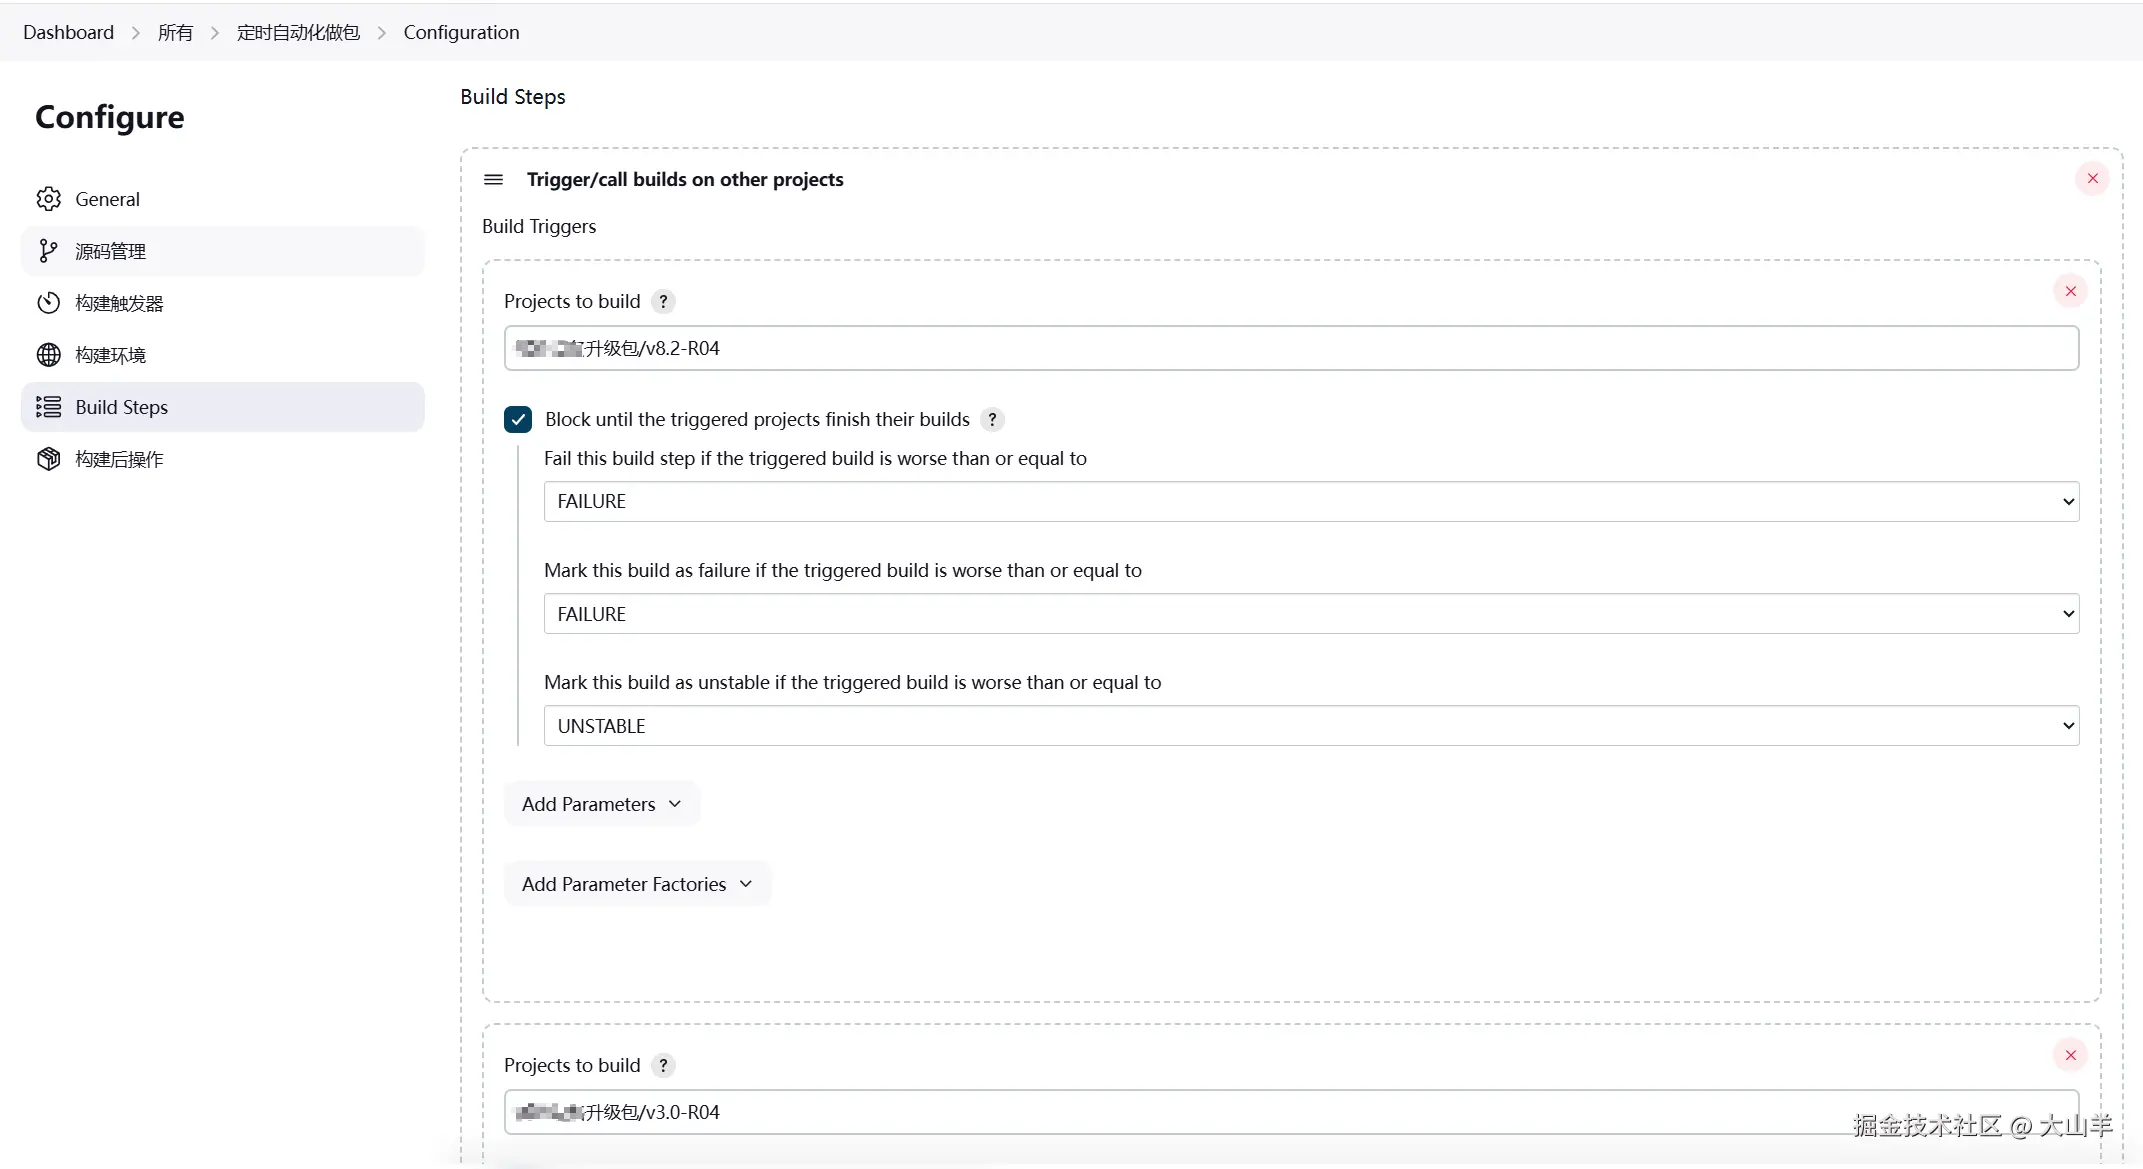Viewport: 2143px width, 1169px height.
Task: Expand the Add Parameters menu
Action: [x=601, y=805]
